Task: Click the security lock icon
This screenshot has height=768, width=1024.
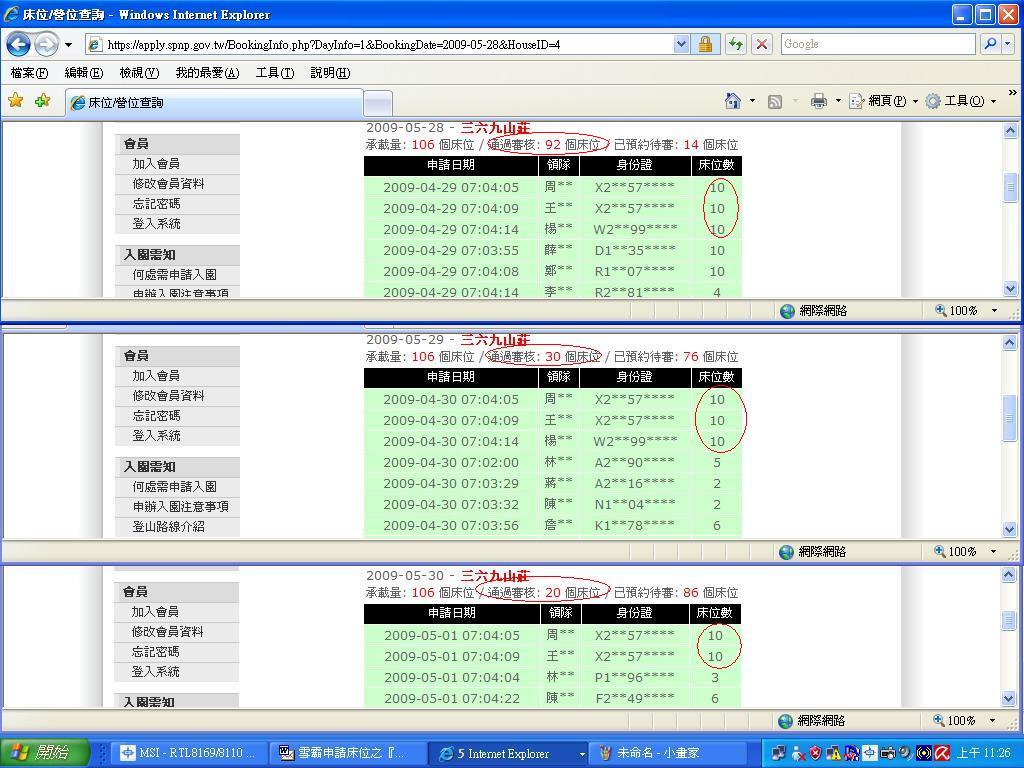Action: pos(705,44)
